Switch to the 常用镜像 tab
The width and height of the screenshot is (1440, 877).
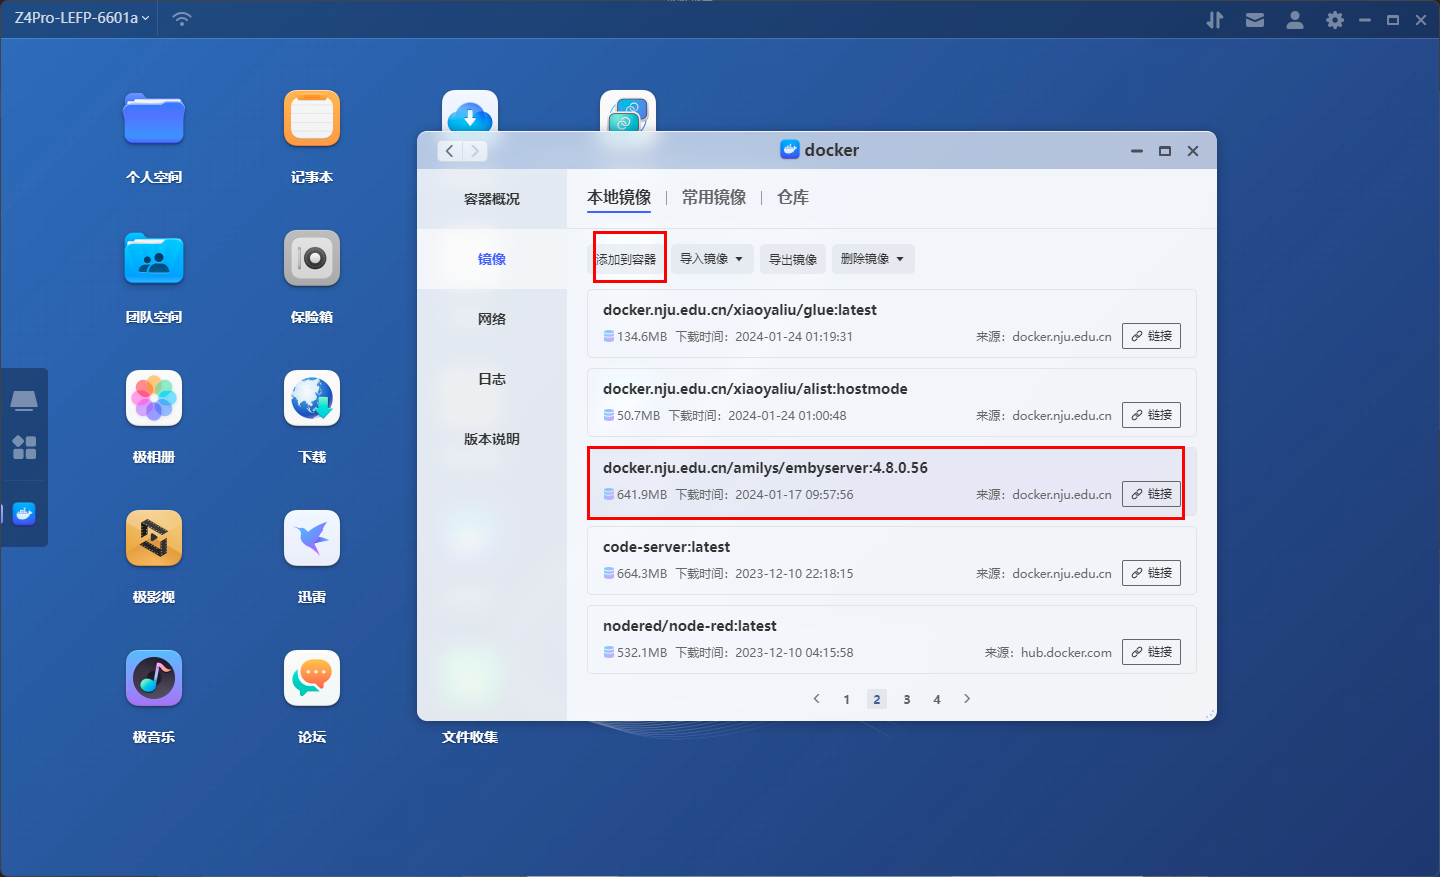click(x=714, y=198)
